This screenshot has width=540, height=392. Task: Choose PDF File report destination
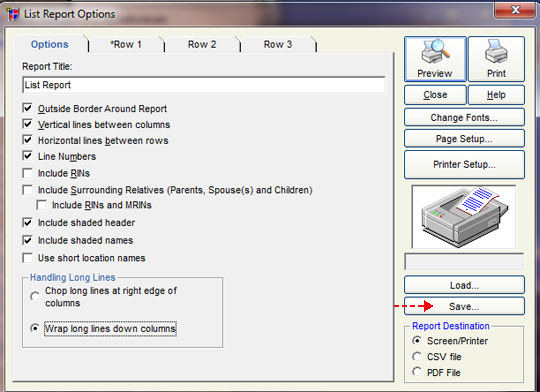click(x=417, y=372)
